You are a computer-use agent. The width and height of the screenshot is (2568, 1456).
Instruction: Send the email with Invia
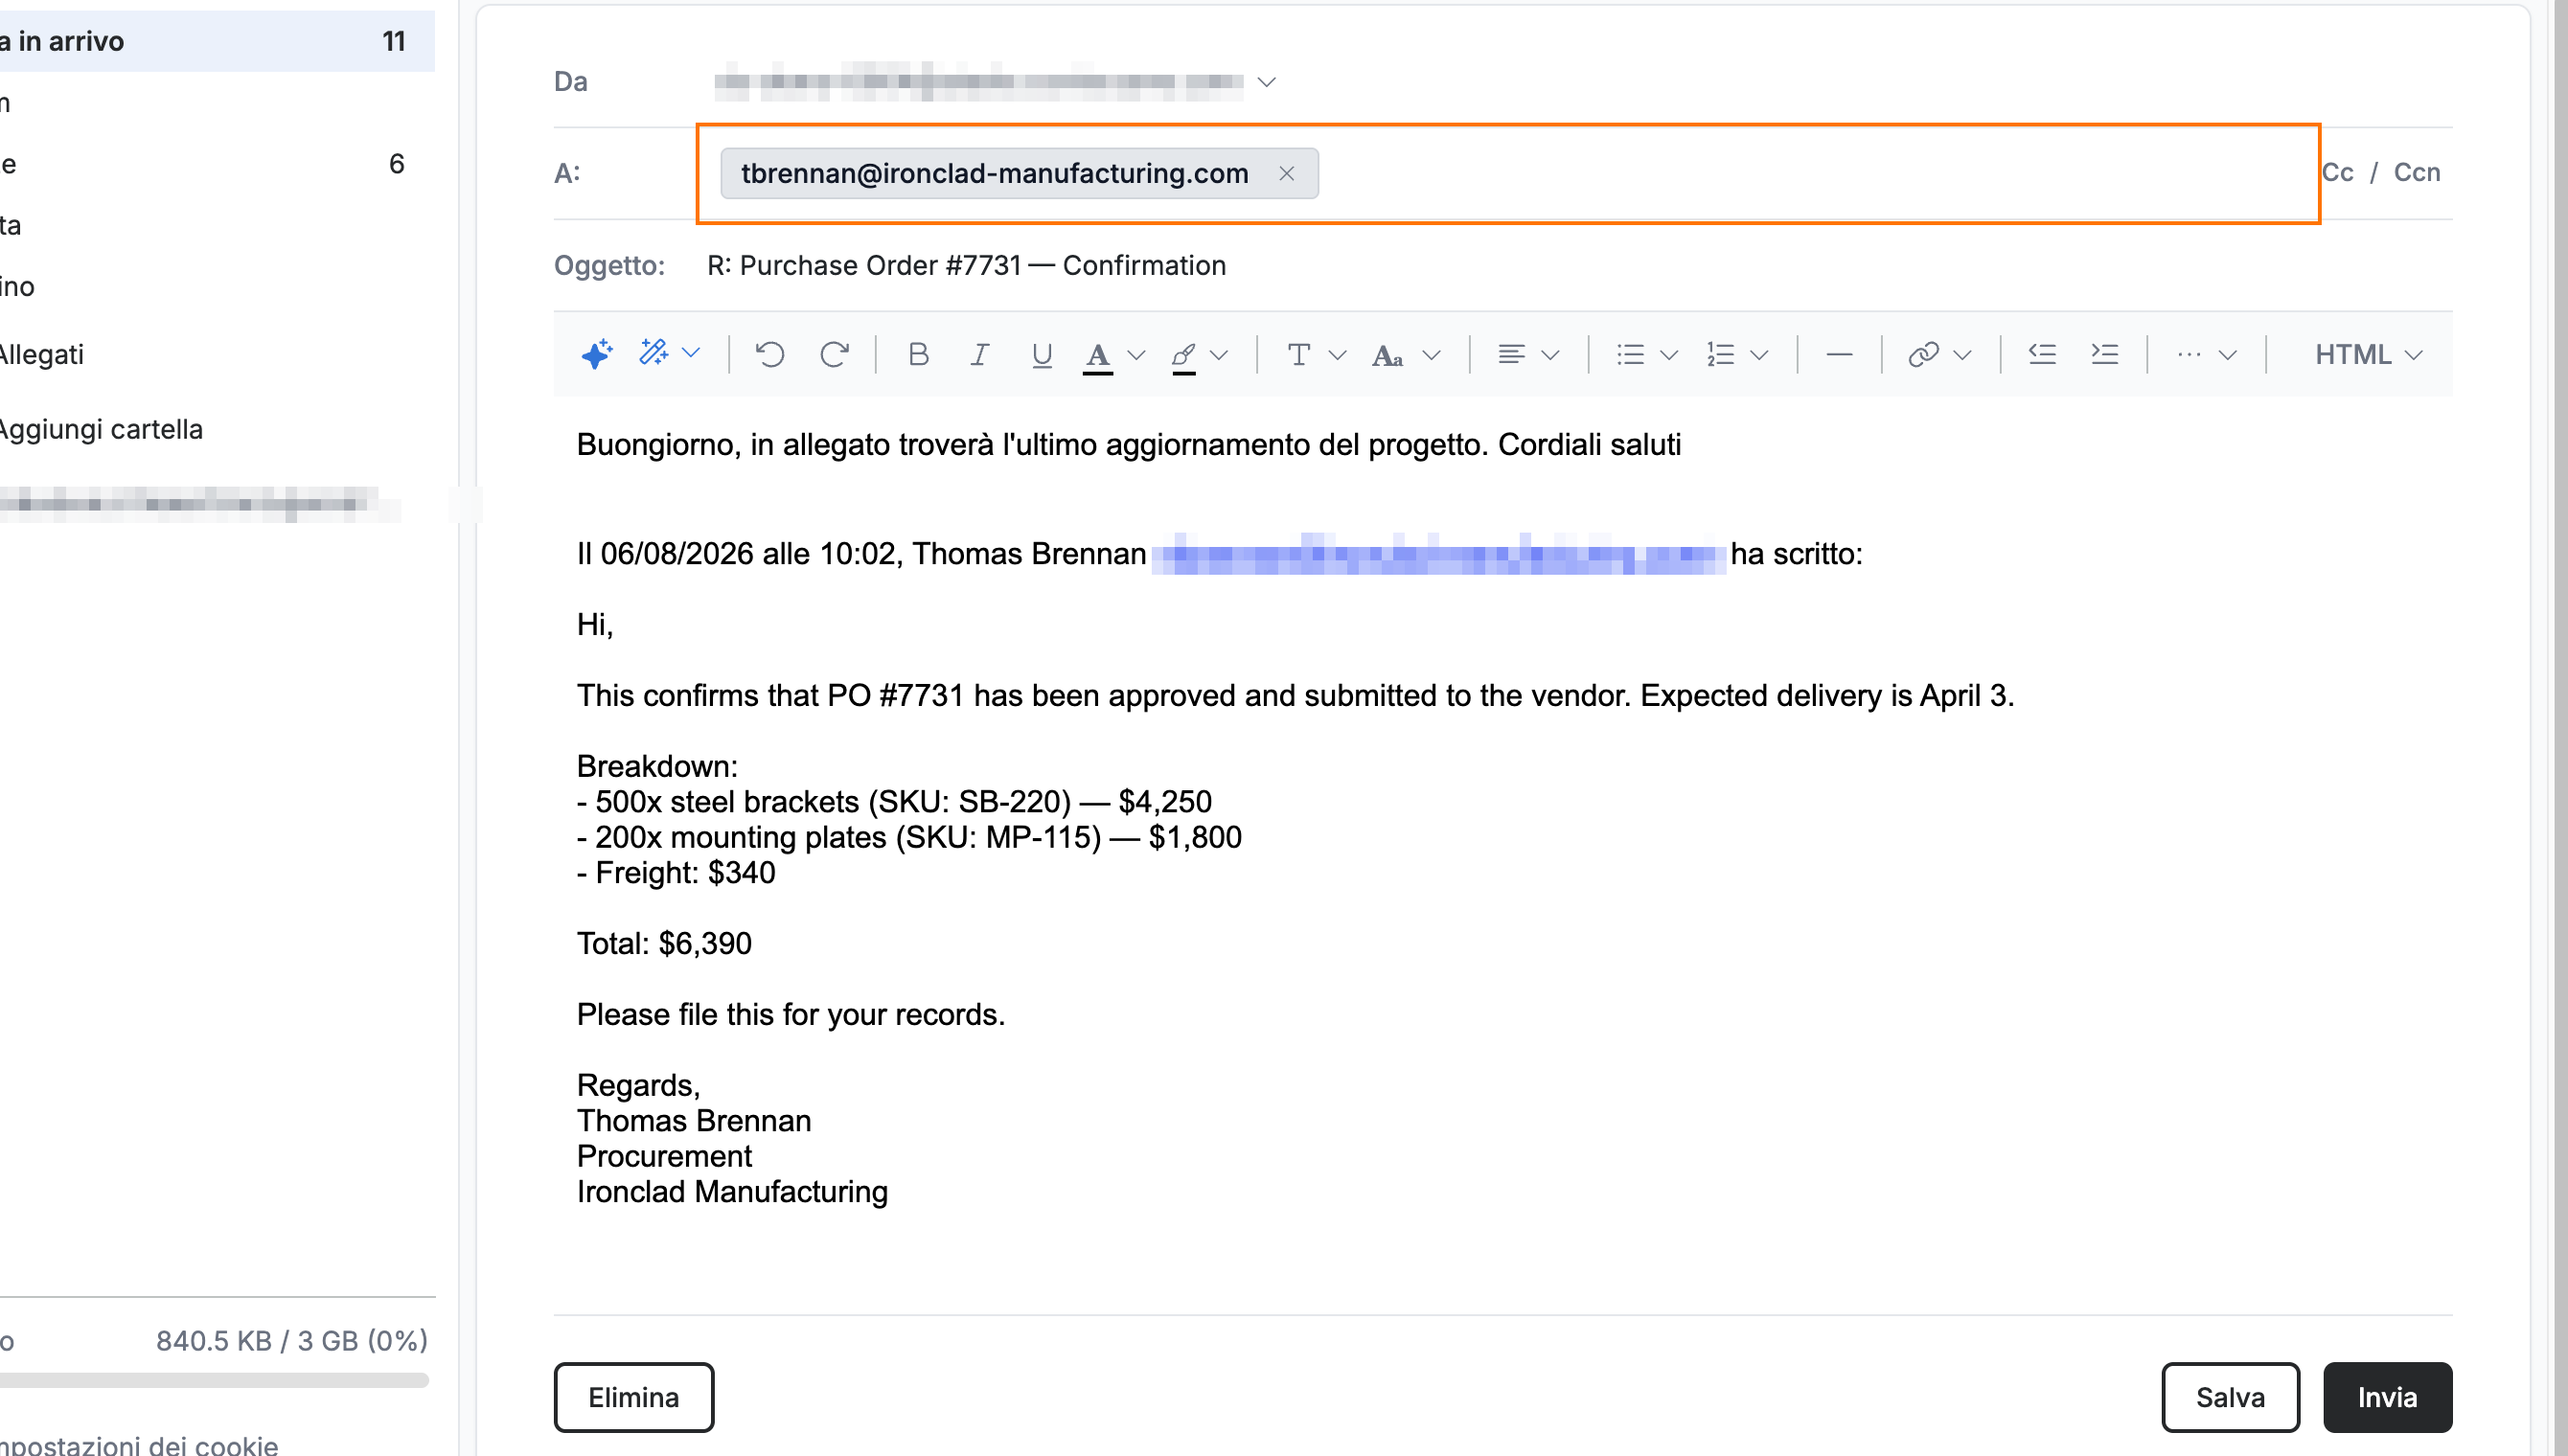point(2386,1396)
